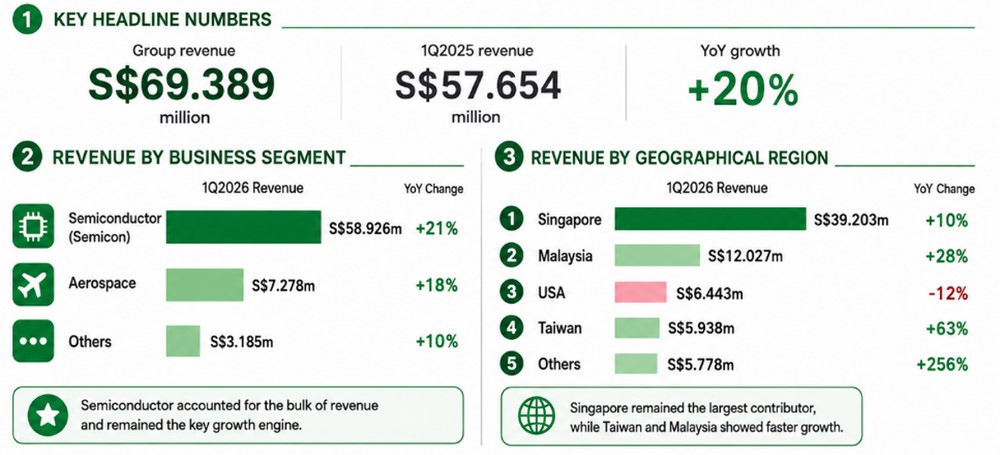Screen dimensions: 1000x455
Task: Click the Others three-dots icon
Action: [x=33, y=341]
